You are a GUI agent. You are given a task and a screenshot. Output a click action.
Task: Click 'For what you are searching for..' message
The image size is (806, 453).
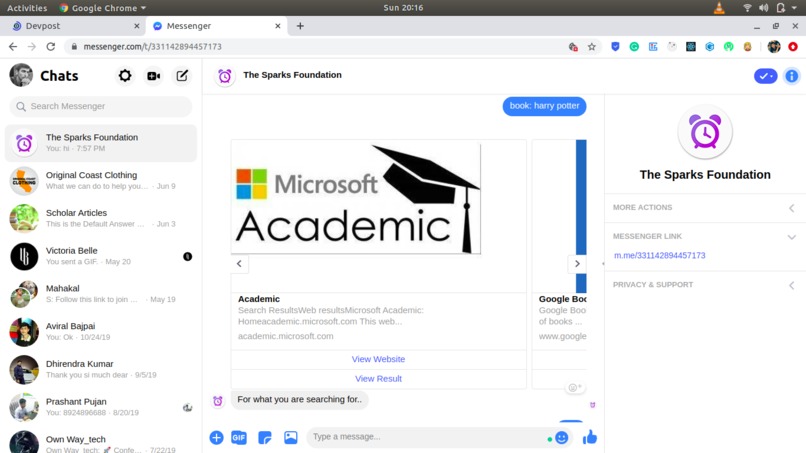click(300, 400)
